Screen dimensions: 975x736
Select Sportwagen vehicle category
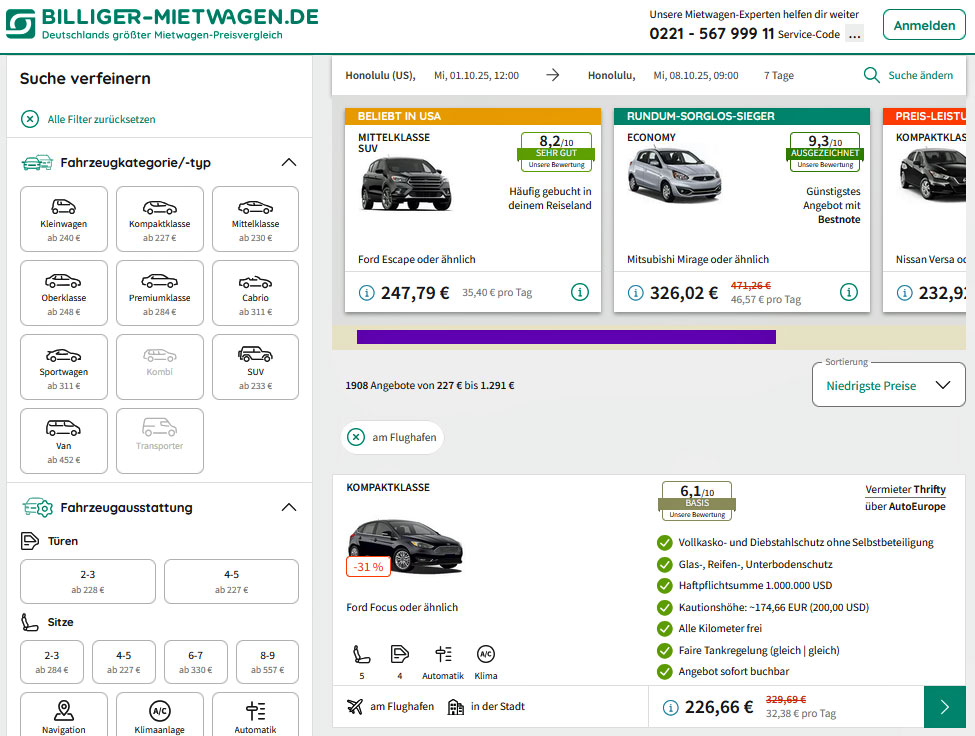[x=63, y=367]
